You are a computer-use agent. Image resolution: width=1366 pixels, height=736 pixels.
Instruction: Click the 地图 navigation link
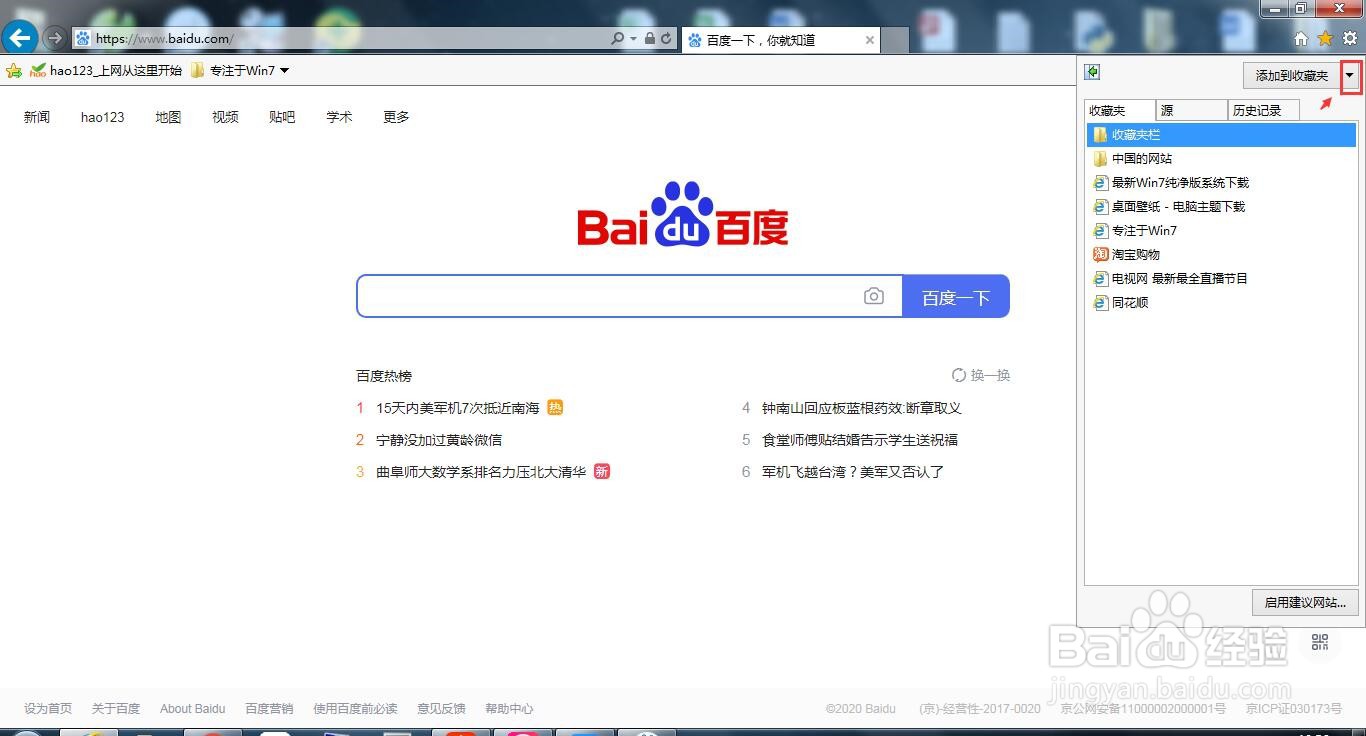(168, 117)
